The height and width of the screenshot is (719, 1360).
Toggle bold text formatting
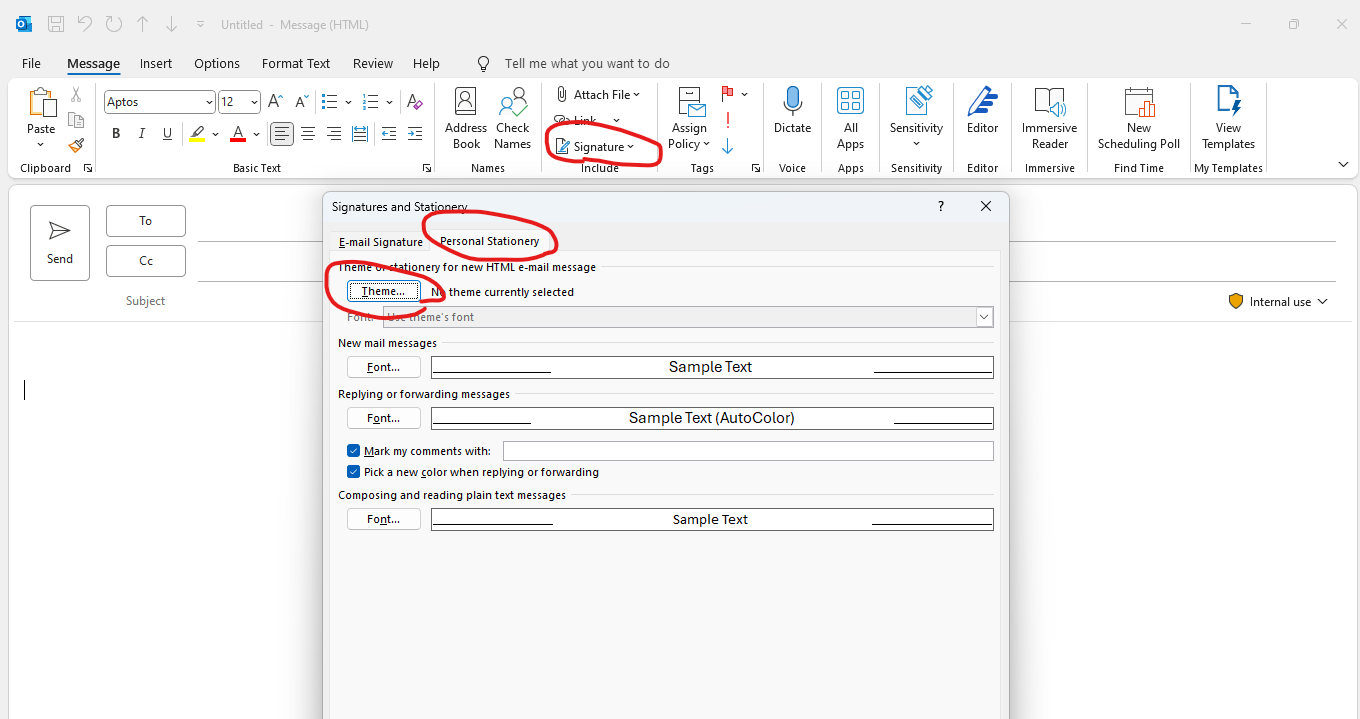coord(115,133)
